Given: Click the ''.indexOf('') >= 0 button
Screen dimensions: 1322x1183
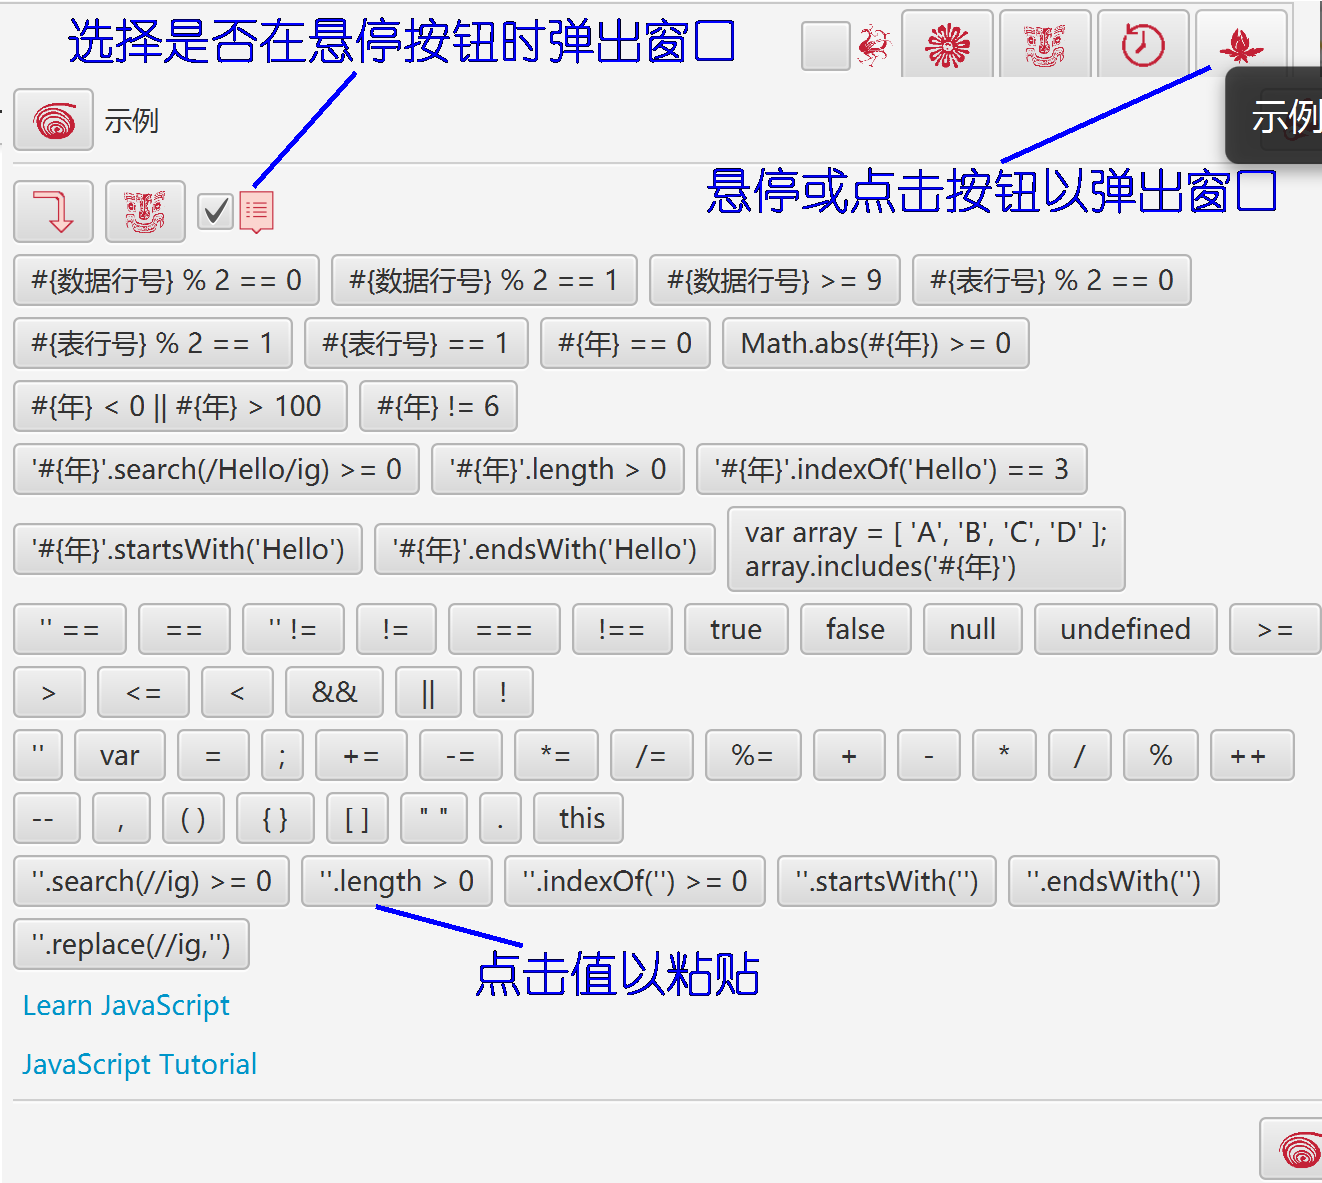Looking at the screenshot, I should point(635,881).
